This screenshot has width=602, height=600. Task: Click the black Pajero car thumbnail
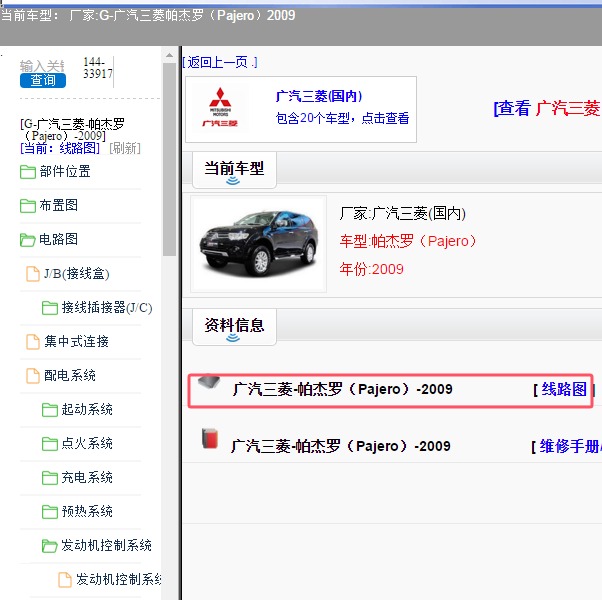pos(259,244)
